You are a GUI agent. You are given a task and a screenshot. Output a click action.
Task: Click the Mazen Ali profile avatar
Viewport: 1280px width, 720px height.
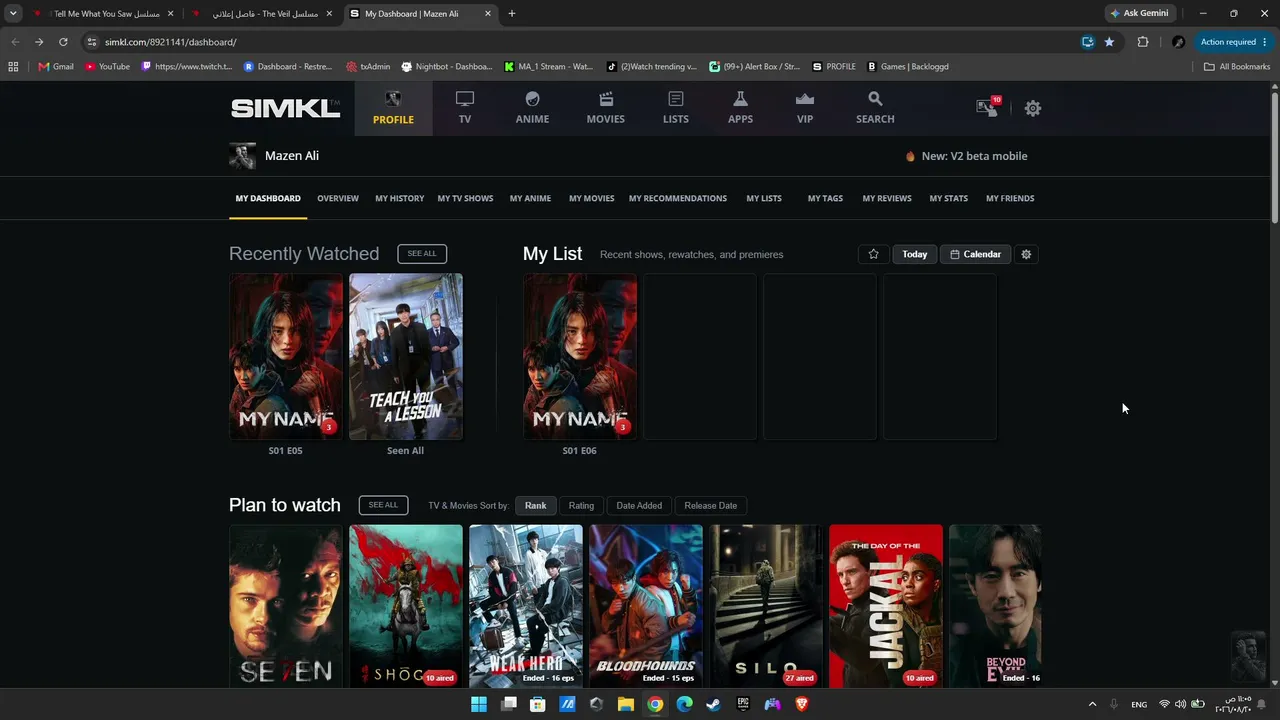pos(242,156)
